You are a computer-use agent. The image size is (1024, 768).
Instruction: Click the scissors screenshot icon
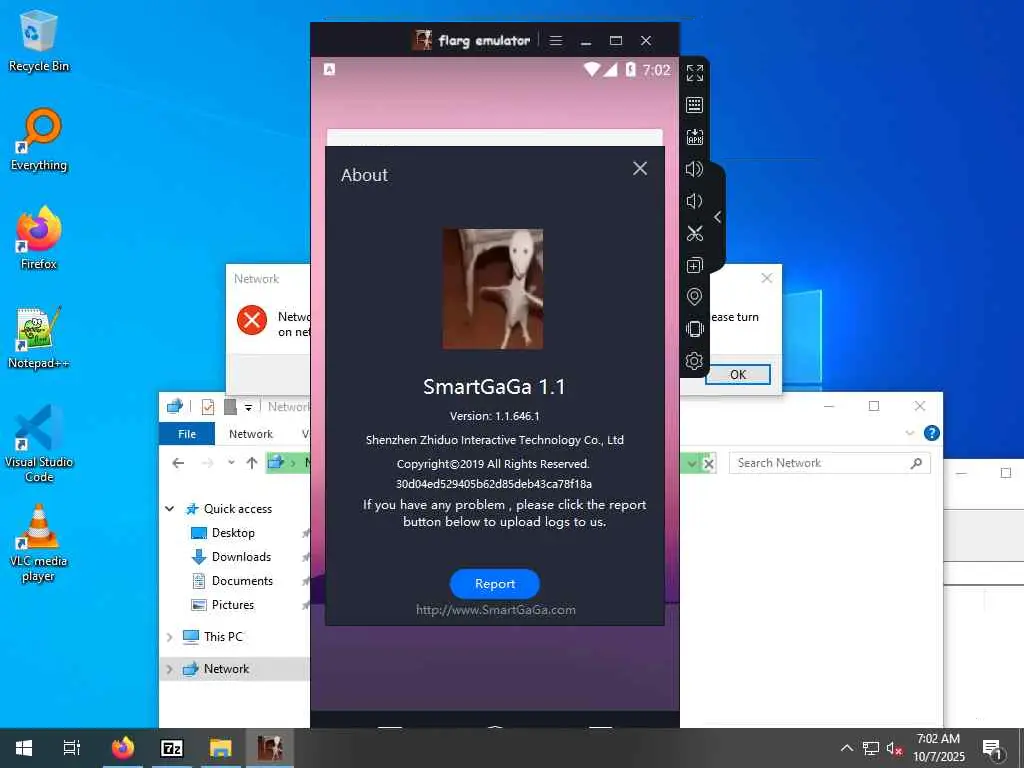694,233
